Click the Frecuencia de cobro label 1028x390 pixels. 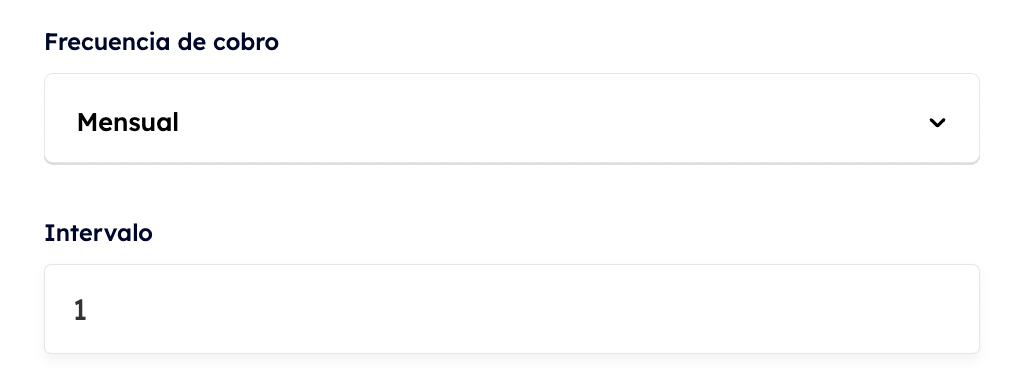[161, 42]
